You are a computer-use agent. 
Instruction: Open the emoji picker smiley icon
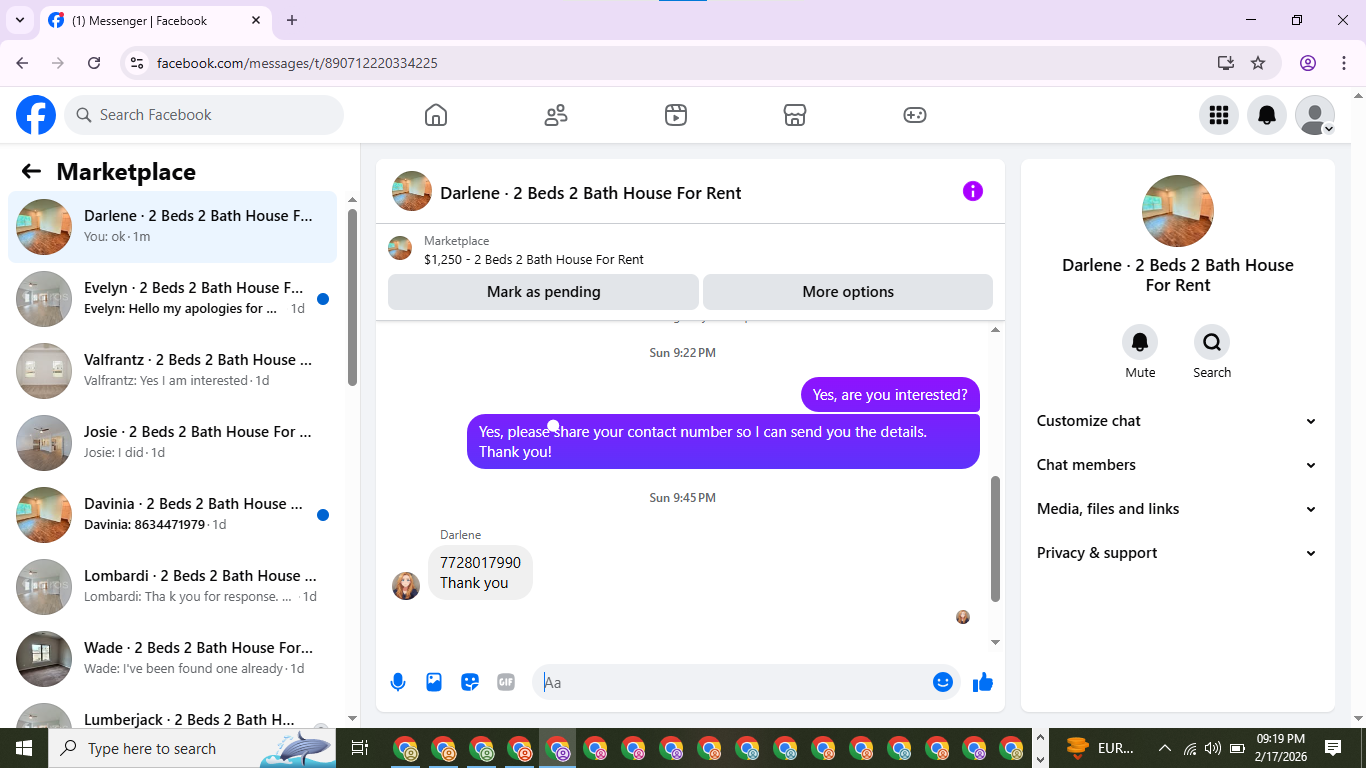click(x=943, y=682)
